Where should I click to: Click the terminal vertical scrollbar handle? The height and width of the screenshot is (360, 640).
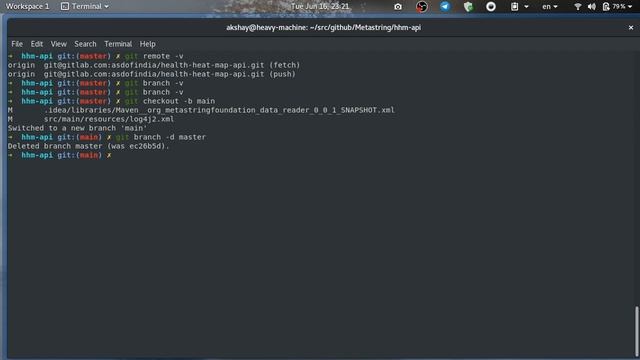[x=636, y=331]
